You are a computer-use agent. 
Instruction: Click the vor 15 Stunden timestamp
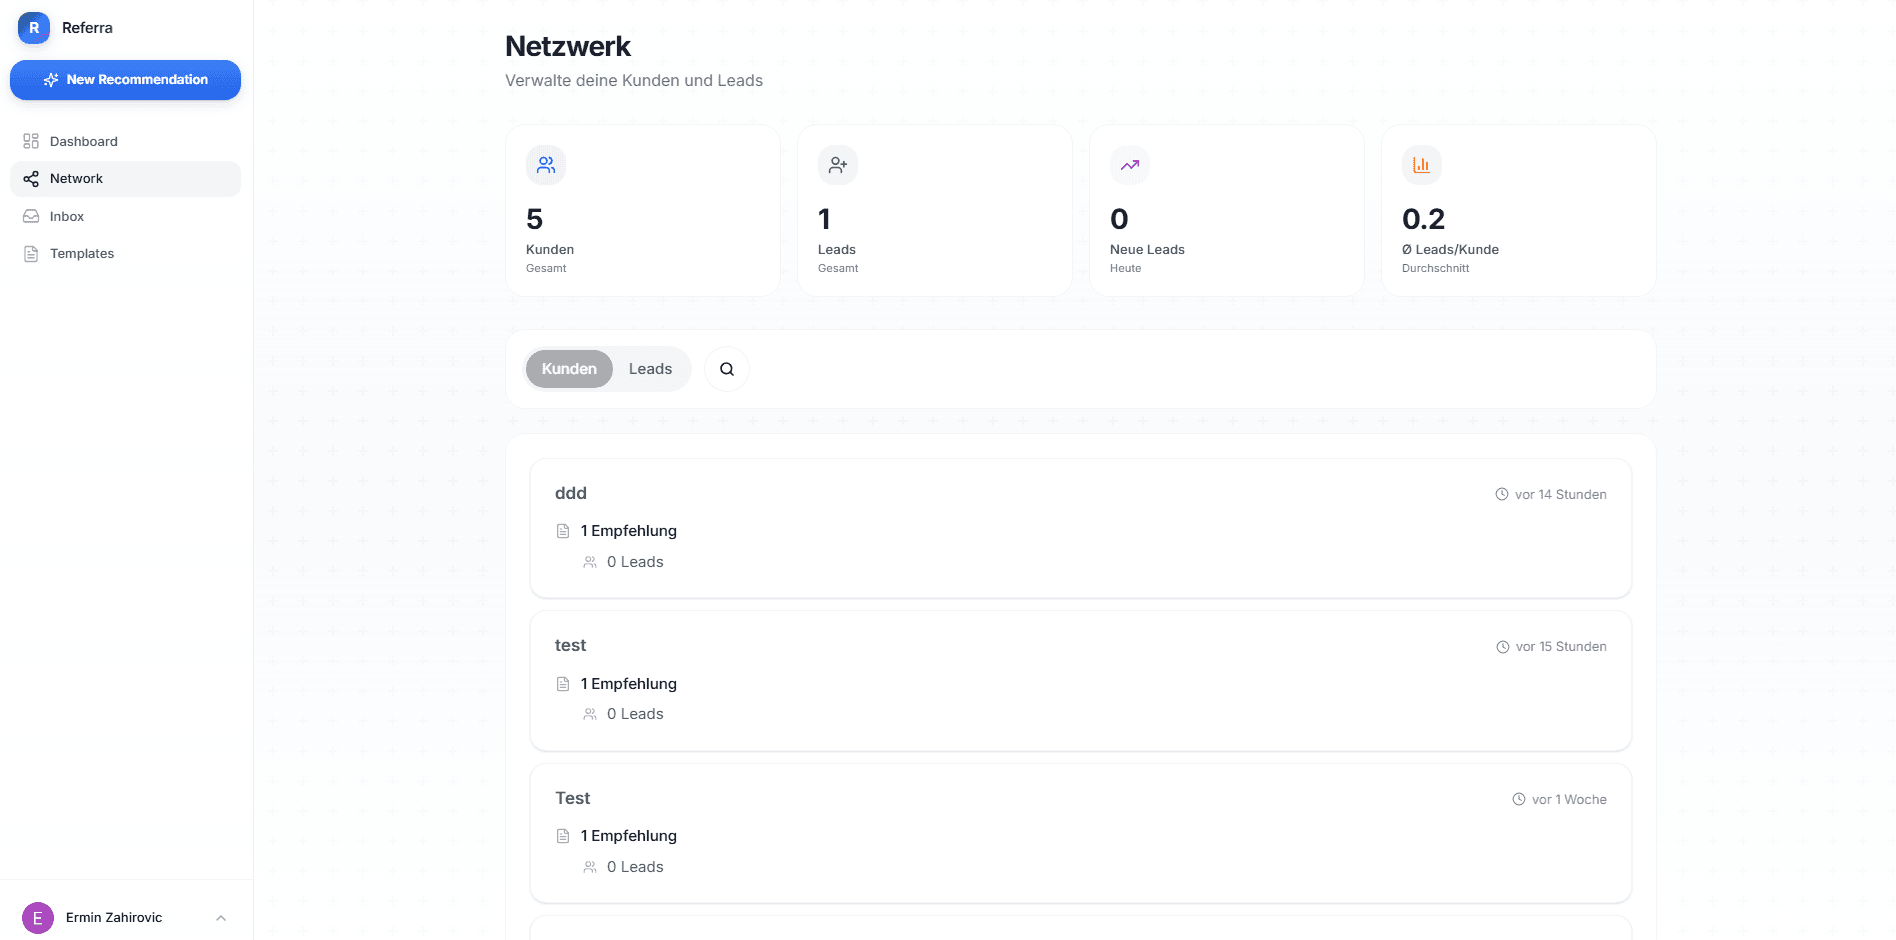pyautogui.click(x=1561, y=647)
